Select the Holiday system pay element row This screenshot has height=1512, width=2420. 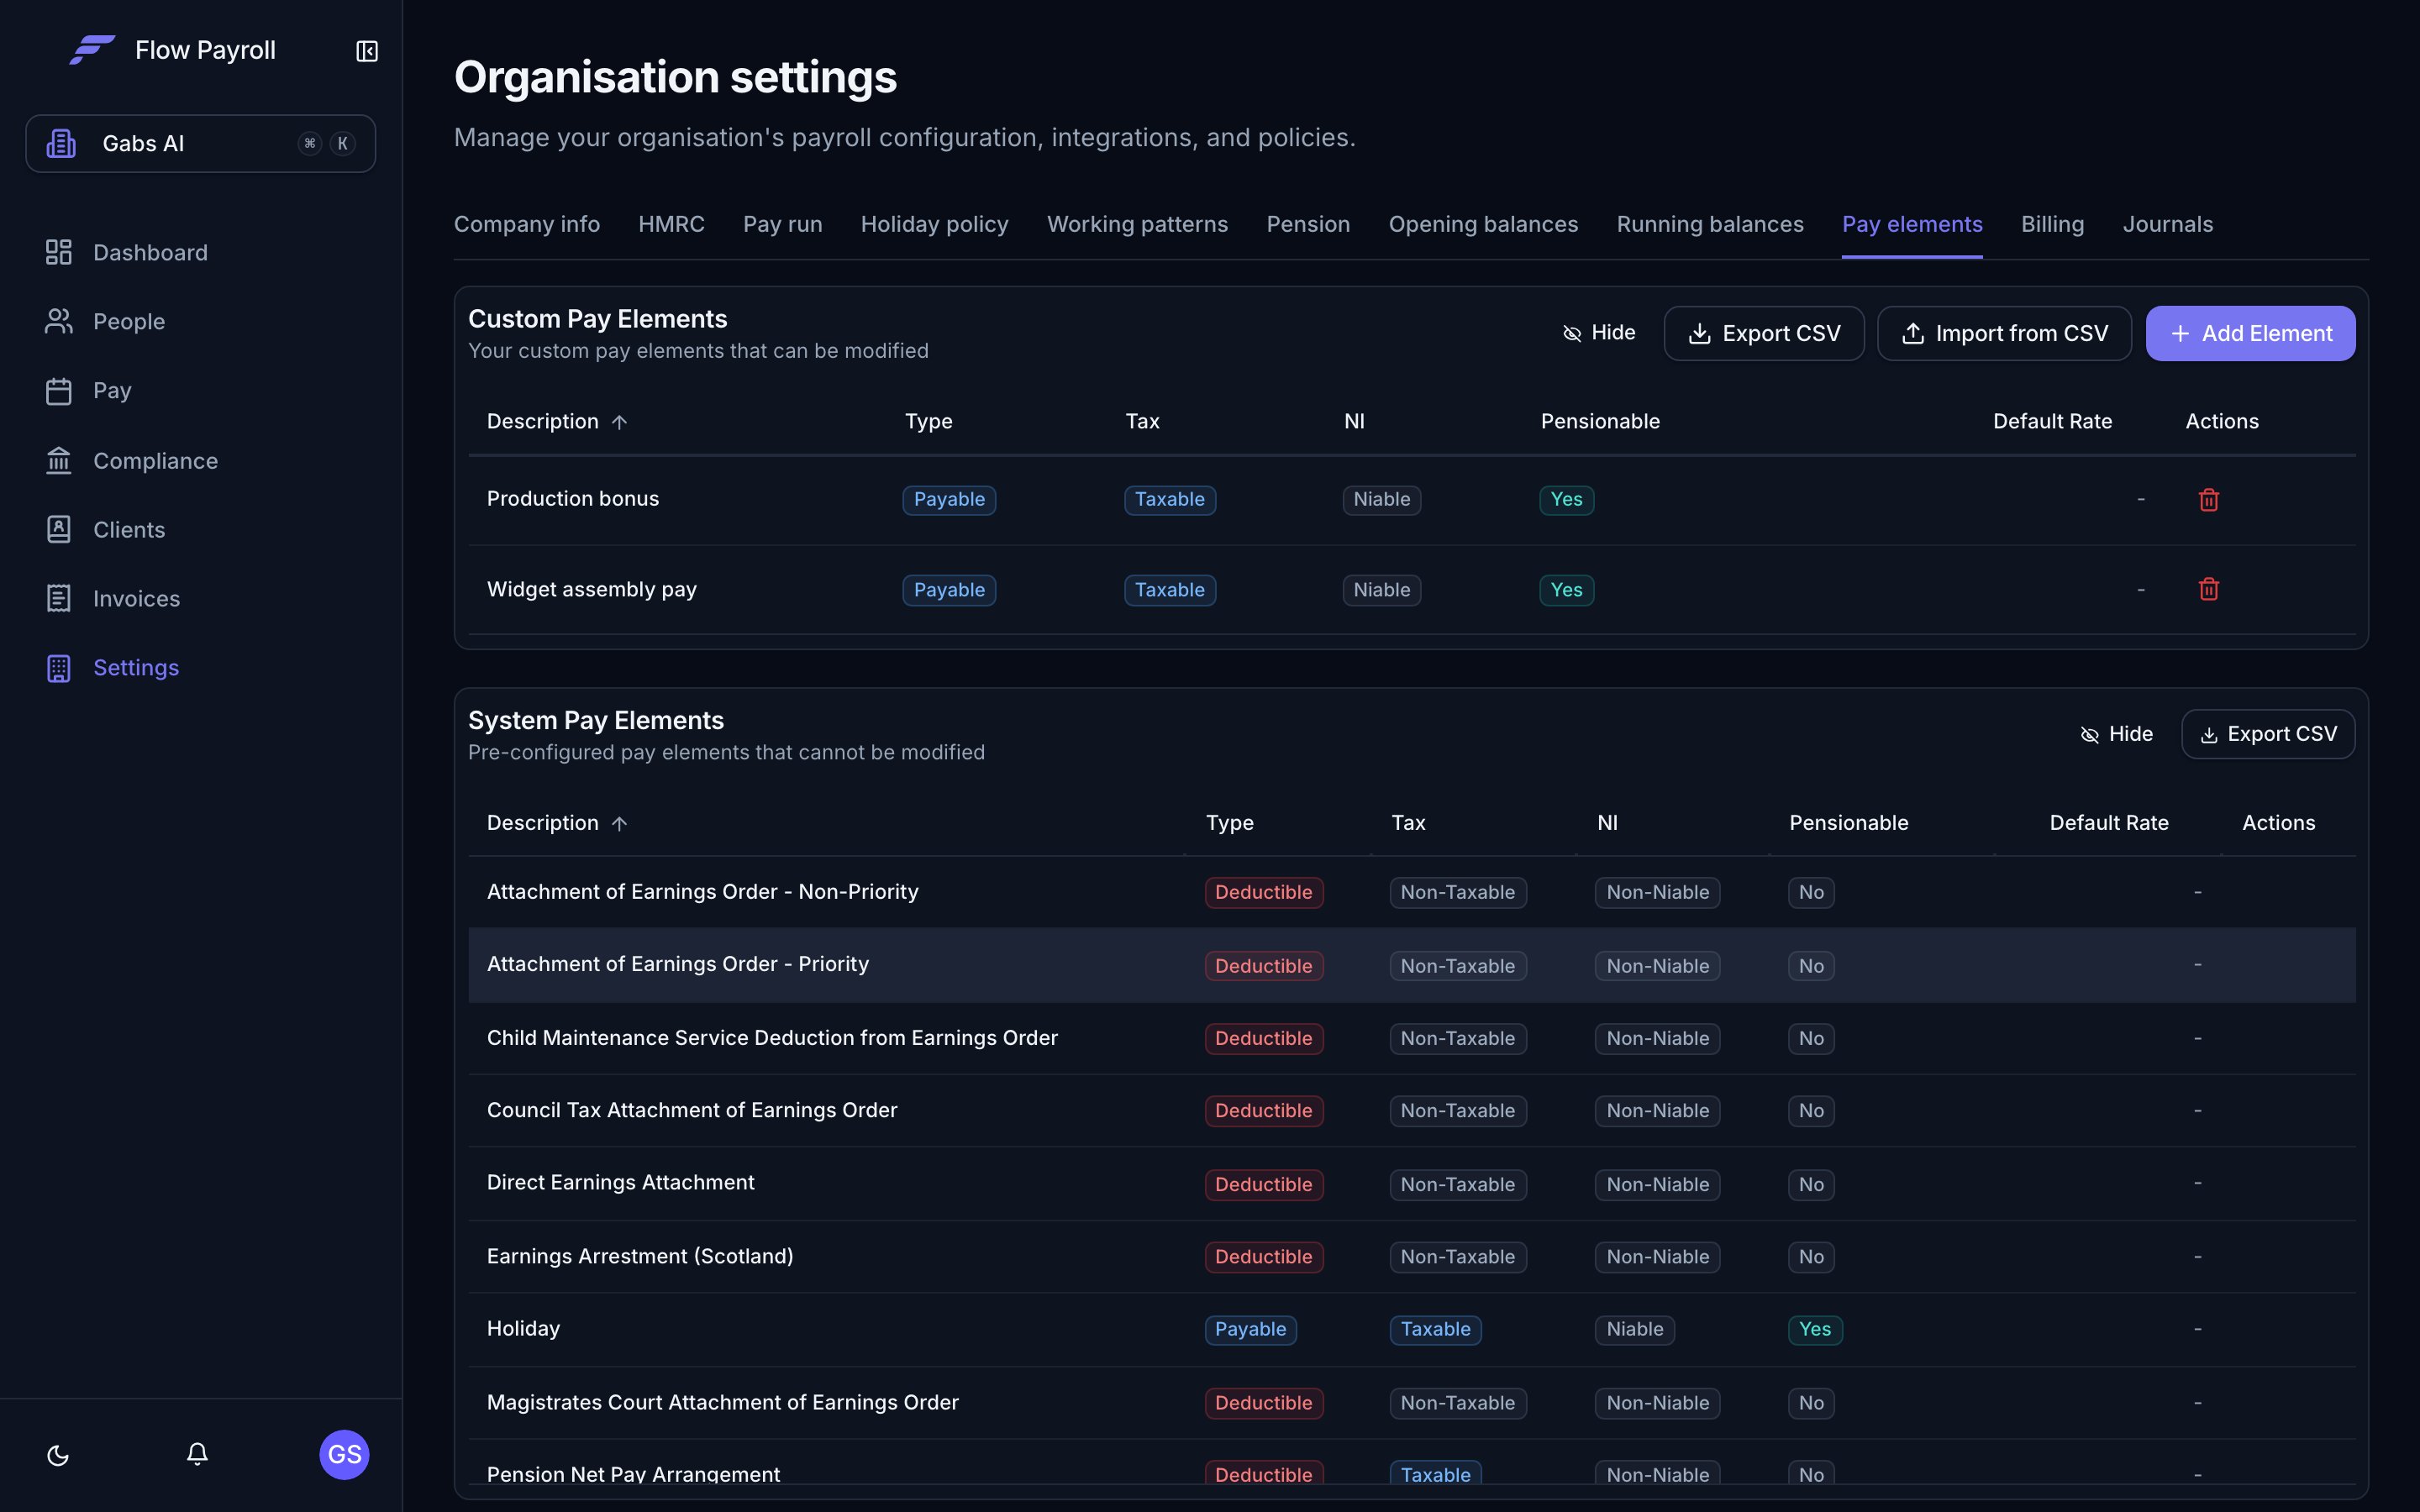pos(1411,1329)
